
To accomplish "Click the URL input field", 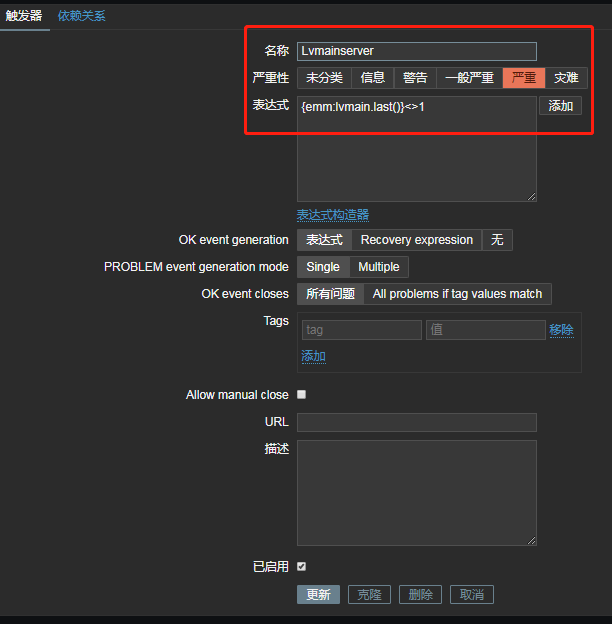I will point(417,422).
